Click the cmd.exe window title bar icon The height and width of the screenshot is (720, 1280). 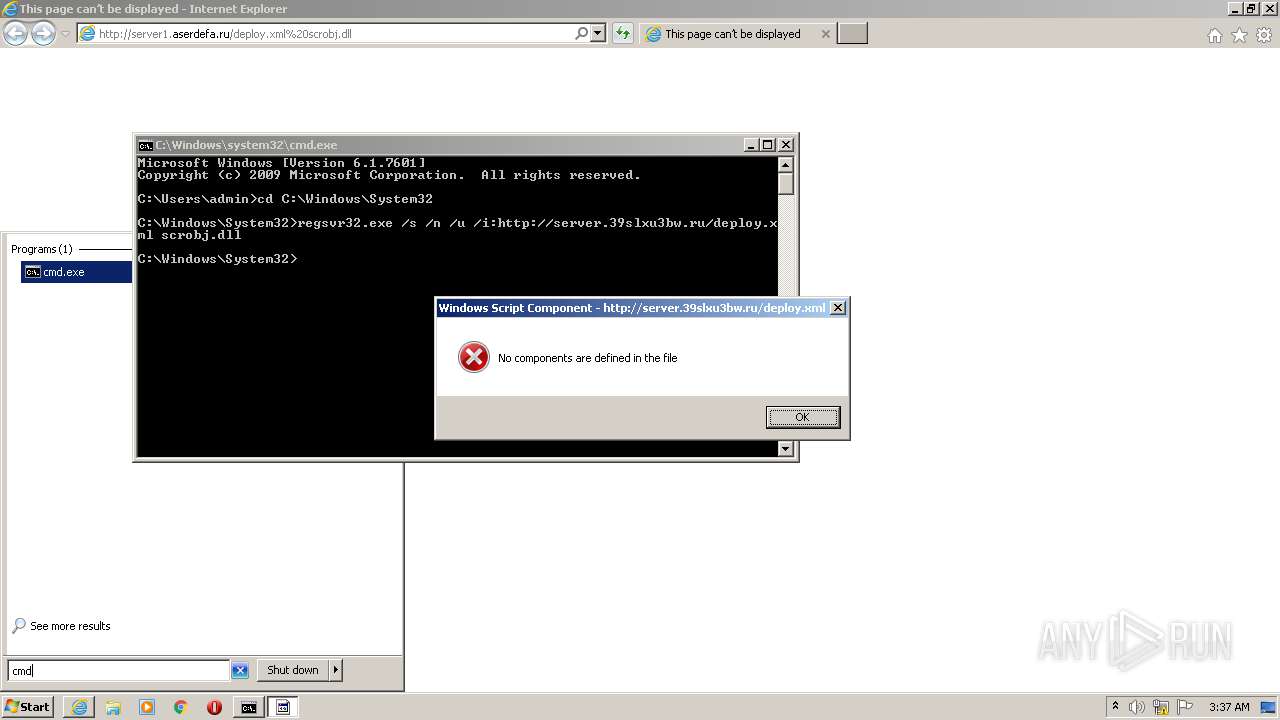[x=145, y=145]
